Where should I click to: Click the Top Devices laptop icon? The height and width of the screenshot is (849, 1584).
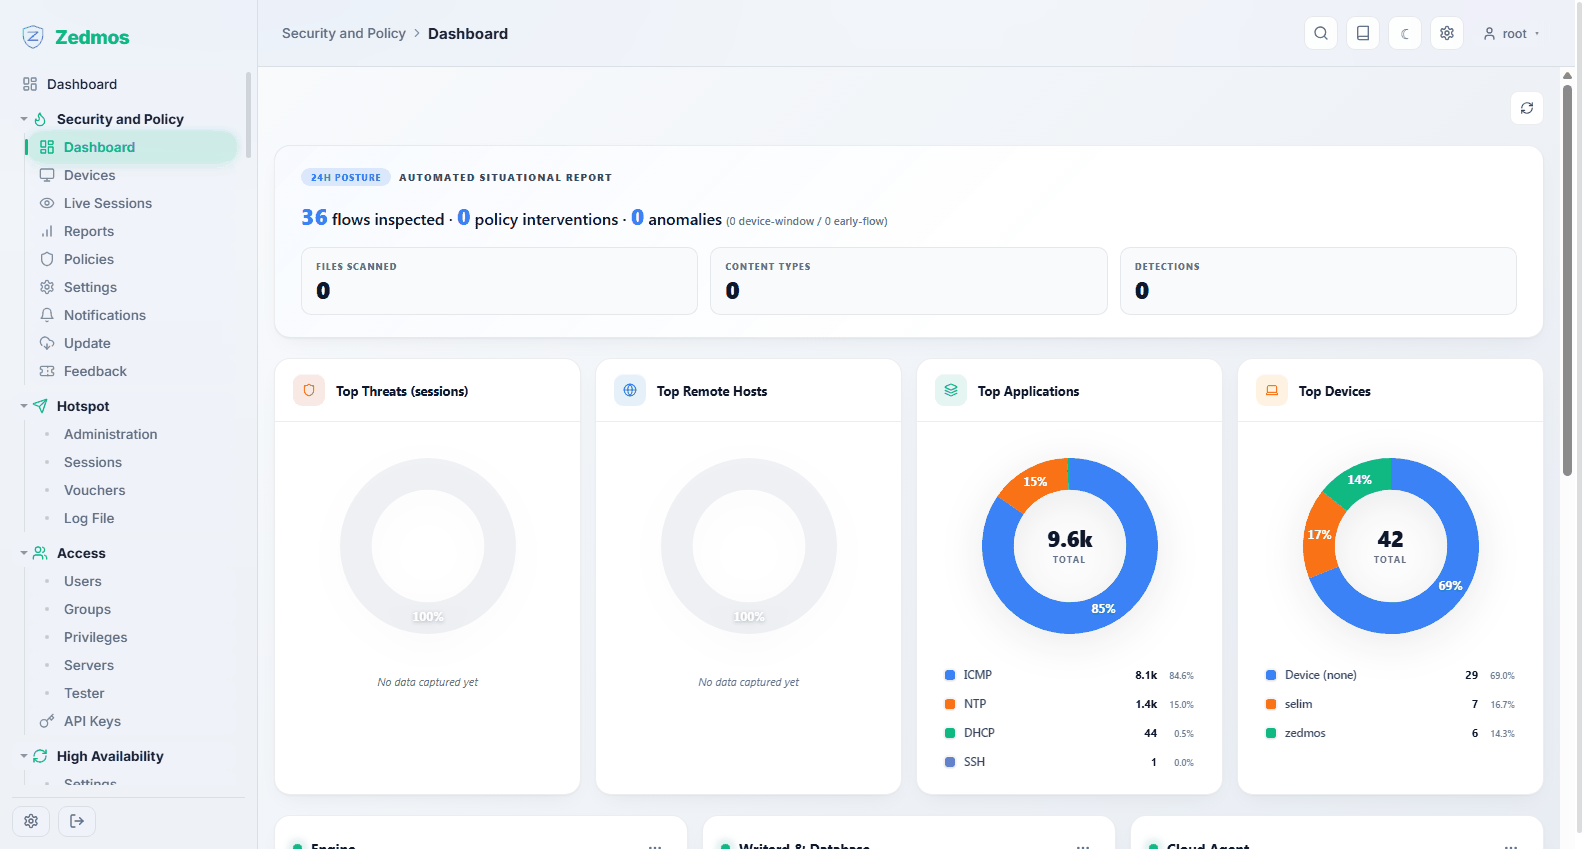click(x=1272, y=390)
